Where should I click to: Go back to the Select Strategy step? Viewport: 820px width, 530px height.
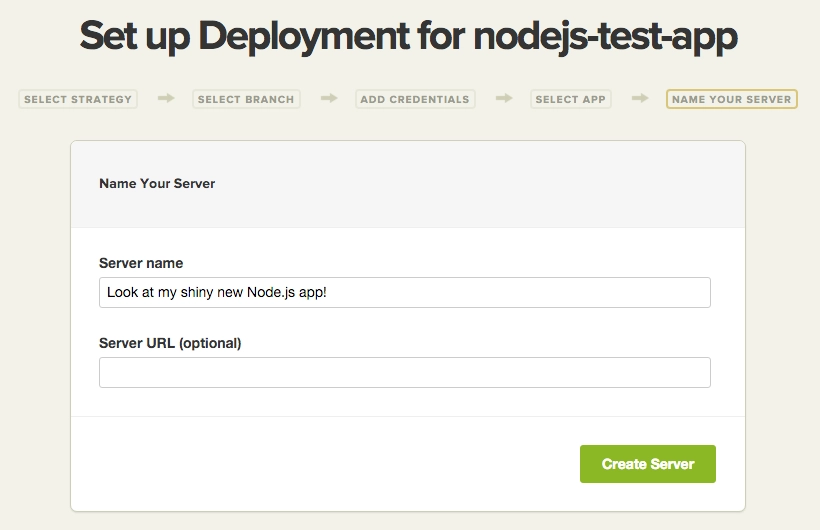click(78, 100)
